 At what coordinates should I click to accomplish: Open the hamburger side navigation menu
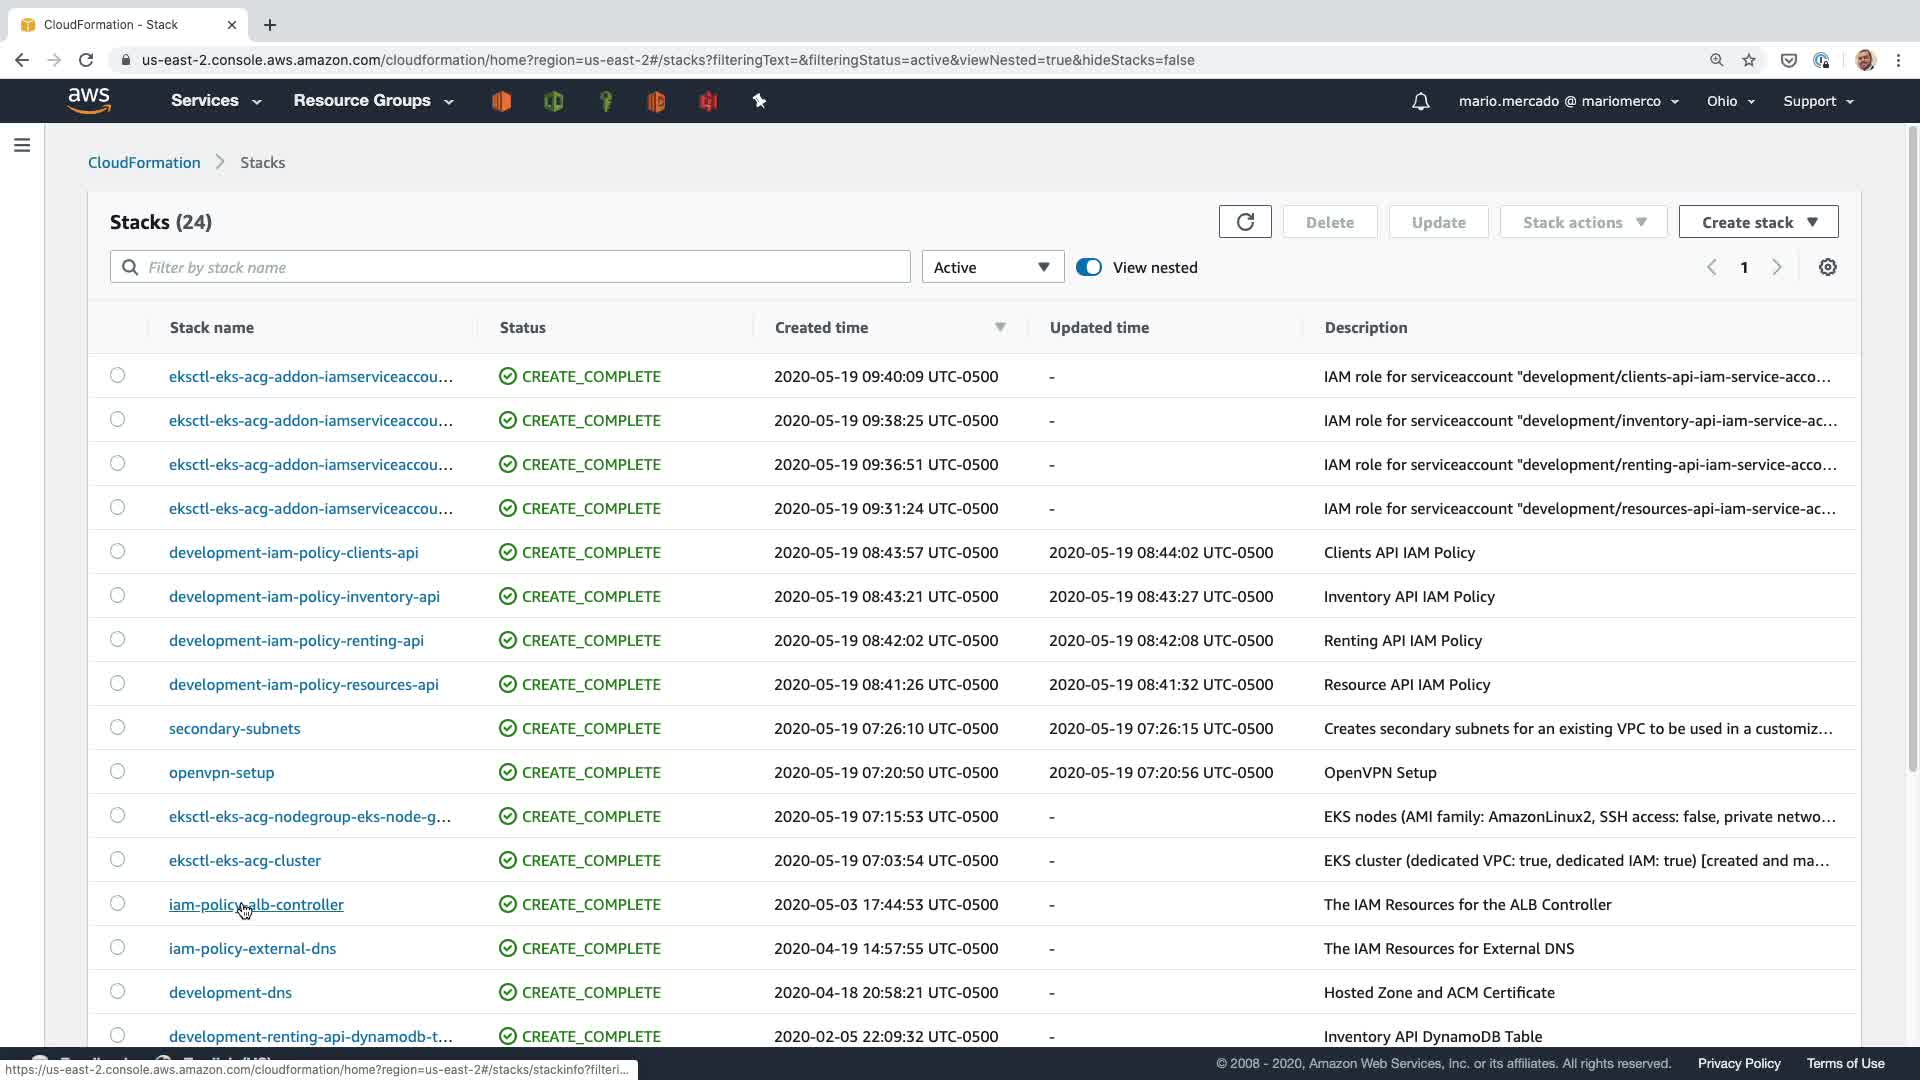point(22,146)
